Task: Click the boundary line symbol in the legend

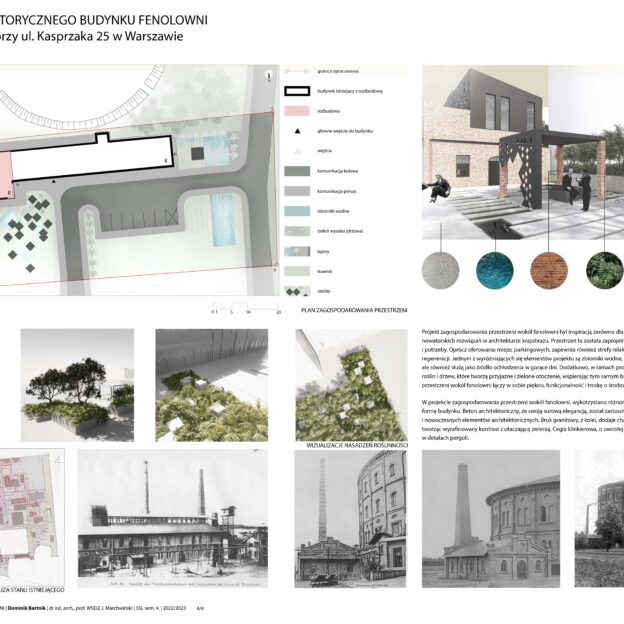Action: [x=297, y=71]
